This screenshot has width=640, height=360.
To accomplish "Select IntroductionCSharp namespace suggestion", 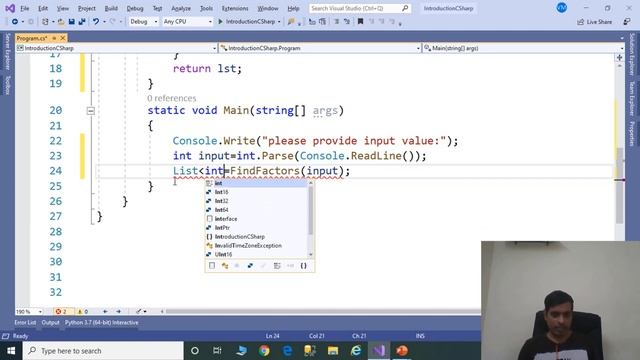I will (257, 237).
